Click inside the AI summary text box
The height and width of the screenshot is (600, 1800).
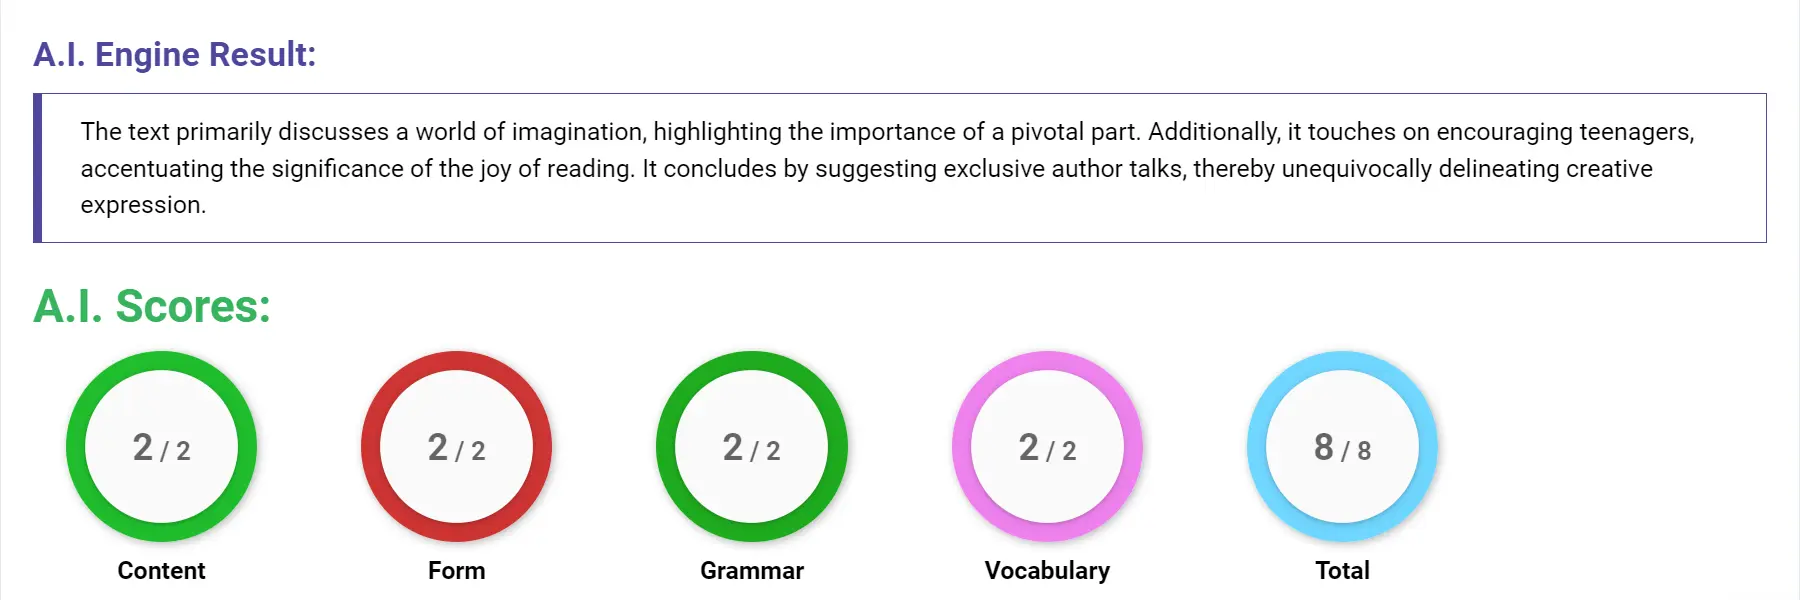[x=880, y=168]
